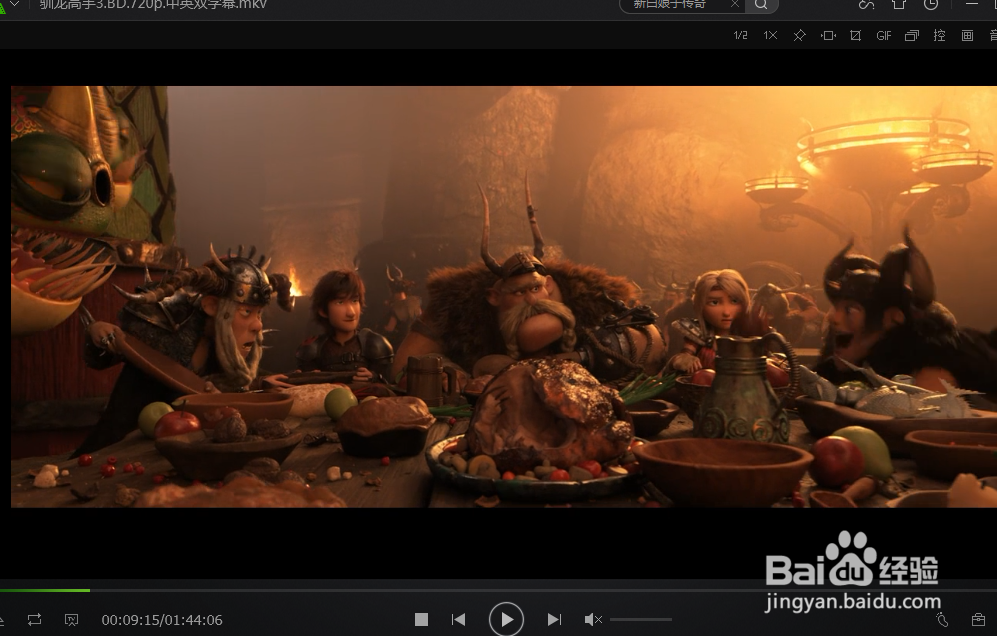Skip to the previous video
997x636 pixels.
(458, 619)
